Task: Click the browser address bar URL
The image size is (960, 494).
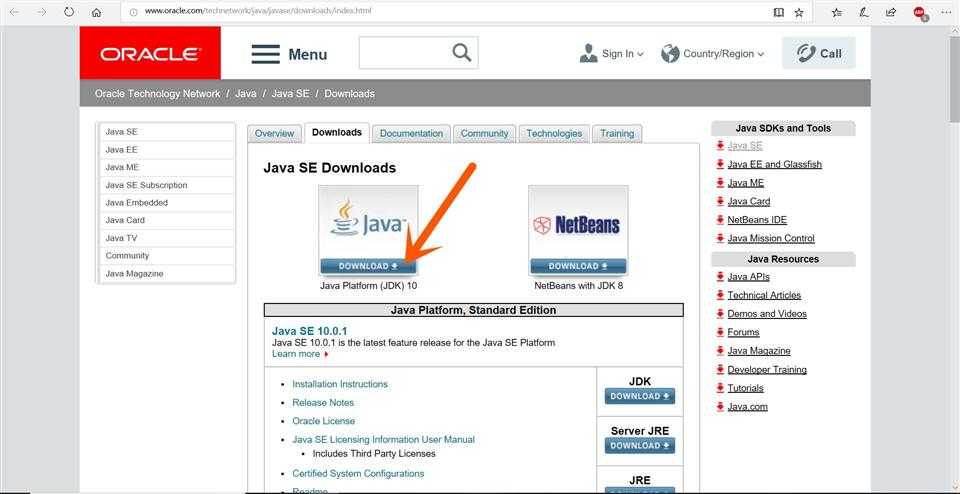Action: click(x=258, y=11)
